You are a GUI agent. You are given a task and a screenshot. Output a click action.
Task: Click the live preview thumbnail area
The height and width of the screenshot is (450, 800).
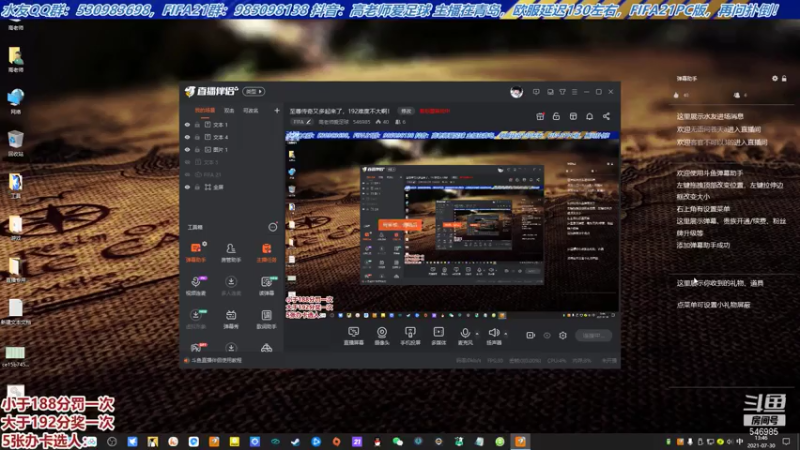[452, 225]
